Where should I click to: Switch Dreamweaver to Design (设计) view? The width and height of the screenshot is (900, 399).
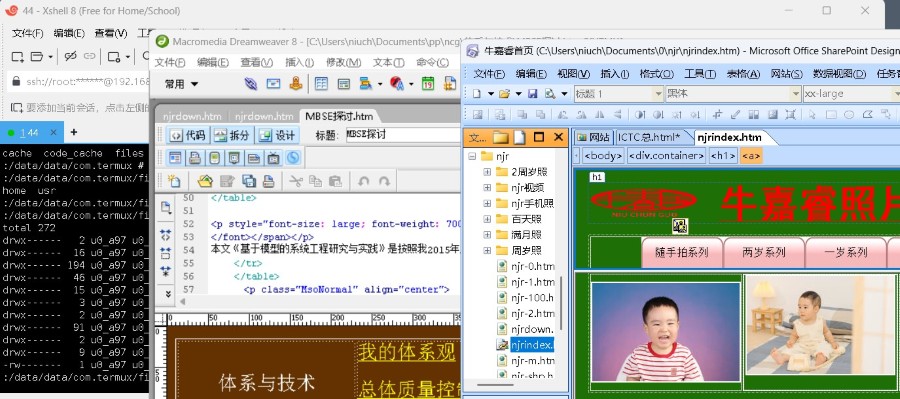pyautogui.click(x=277, y=135)
